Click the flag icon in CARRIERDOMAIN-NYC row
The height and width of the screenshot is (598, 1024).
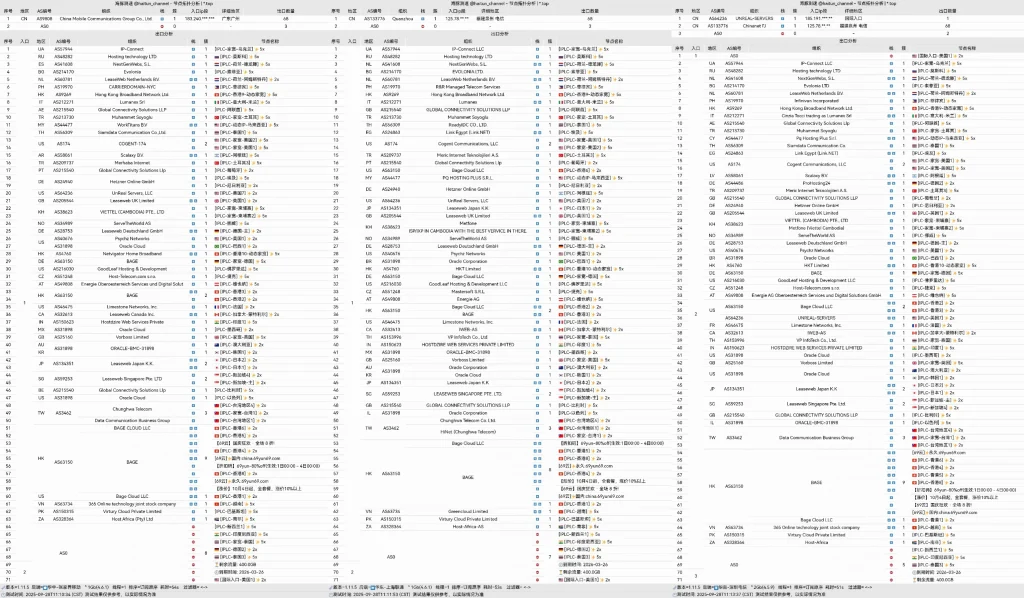(216, 87)
